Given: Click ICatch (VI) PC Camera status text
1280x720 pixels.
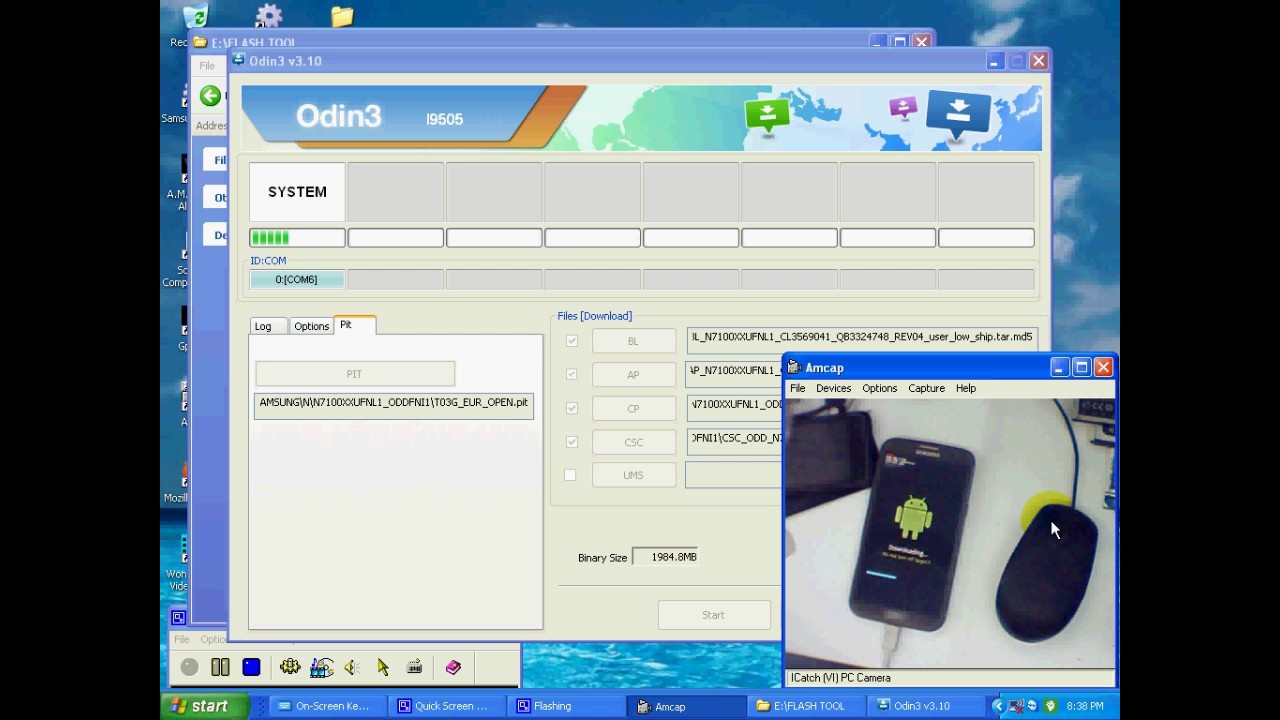Looking at the screenshot, I should point(840,678).
